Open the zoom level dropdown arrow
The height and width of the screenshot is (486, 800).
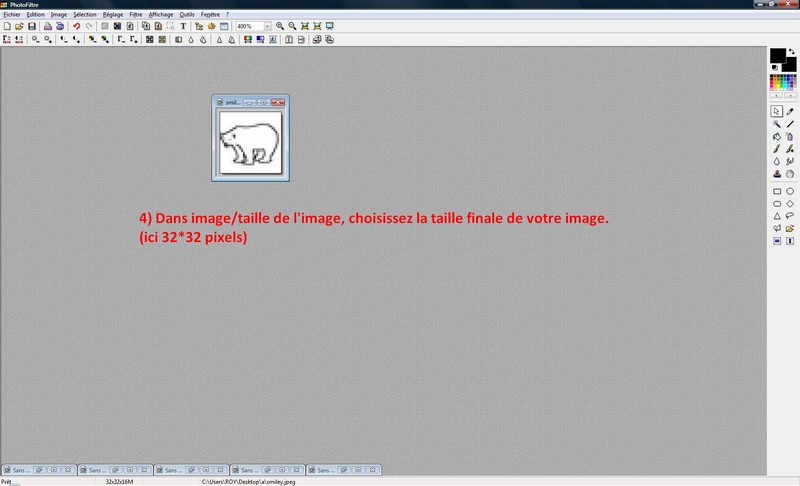pyautogui.click(x=267, y=26)
